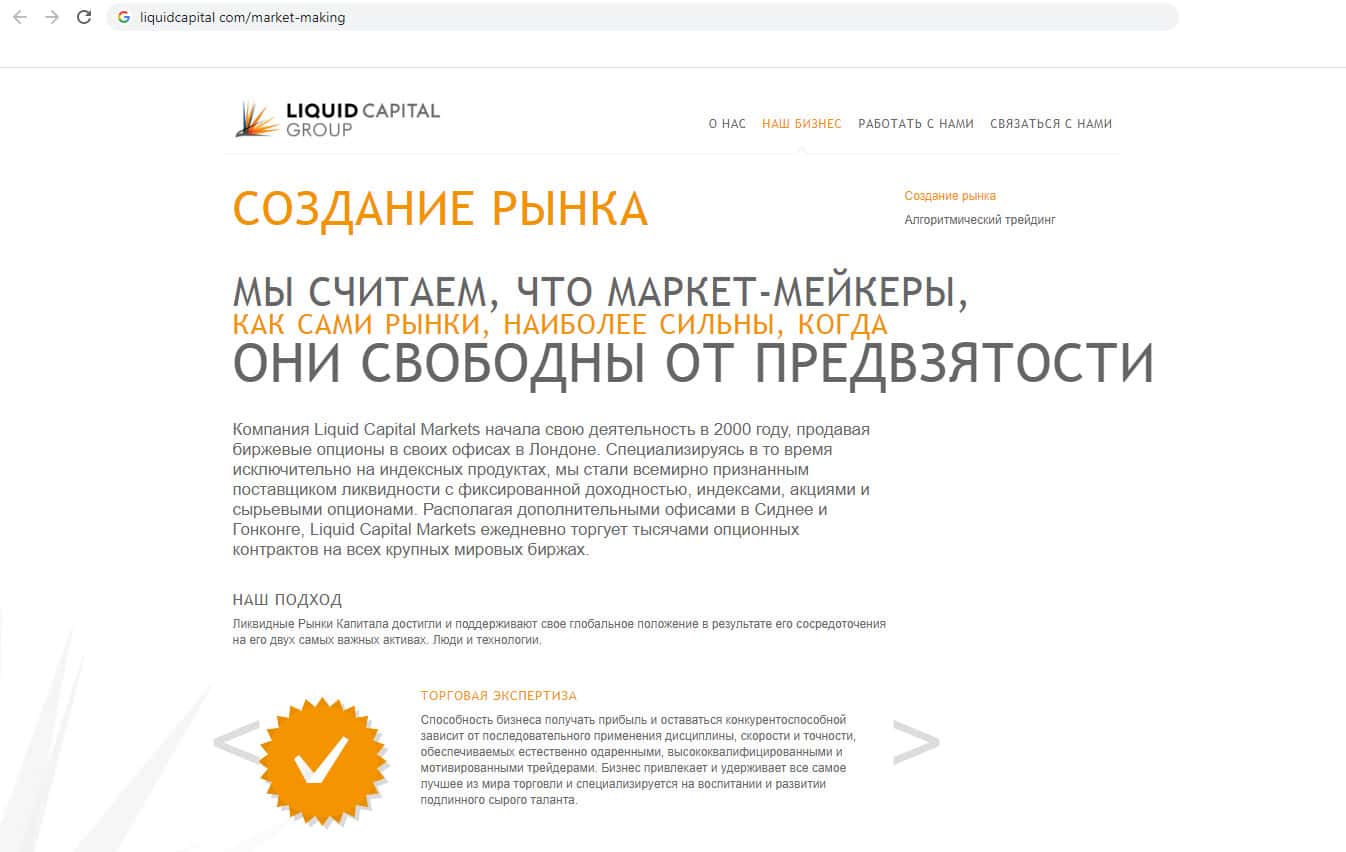Focus the address bar with liquidcapital.com/market-making
Screen dimensions: 1346x852
[642, 17]
